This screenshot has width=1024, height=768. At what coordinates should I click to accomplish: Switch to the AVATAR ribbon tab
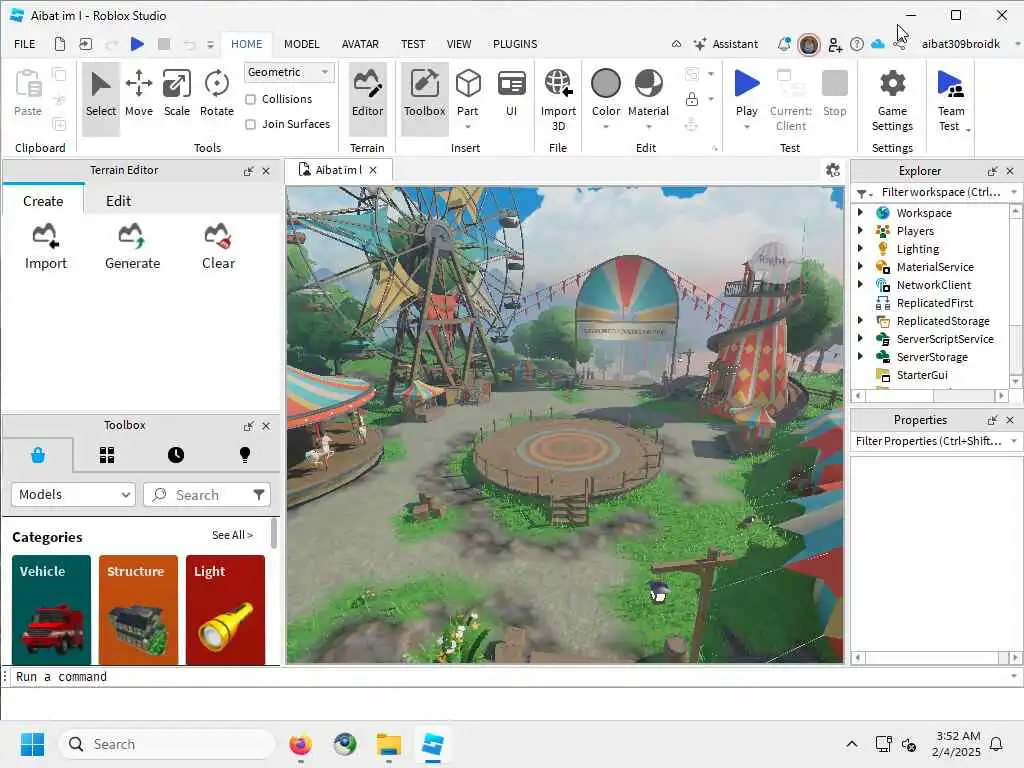point(360,44)
